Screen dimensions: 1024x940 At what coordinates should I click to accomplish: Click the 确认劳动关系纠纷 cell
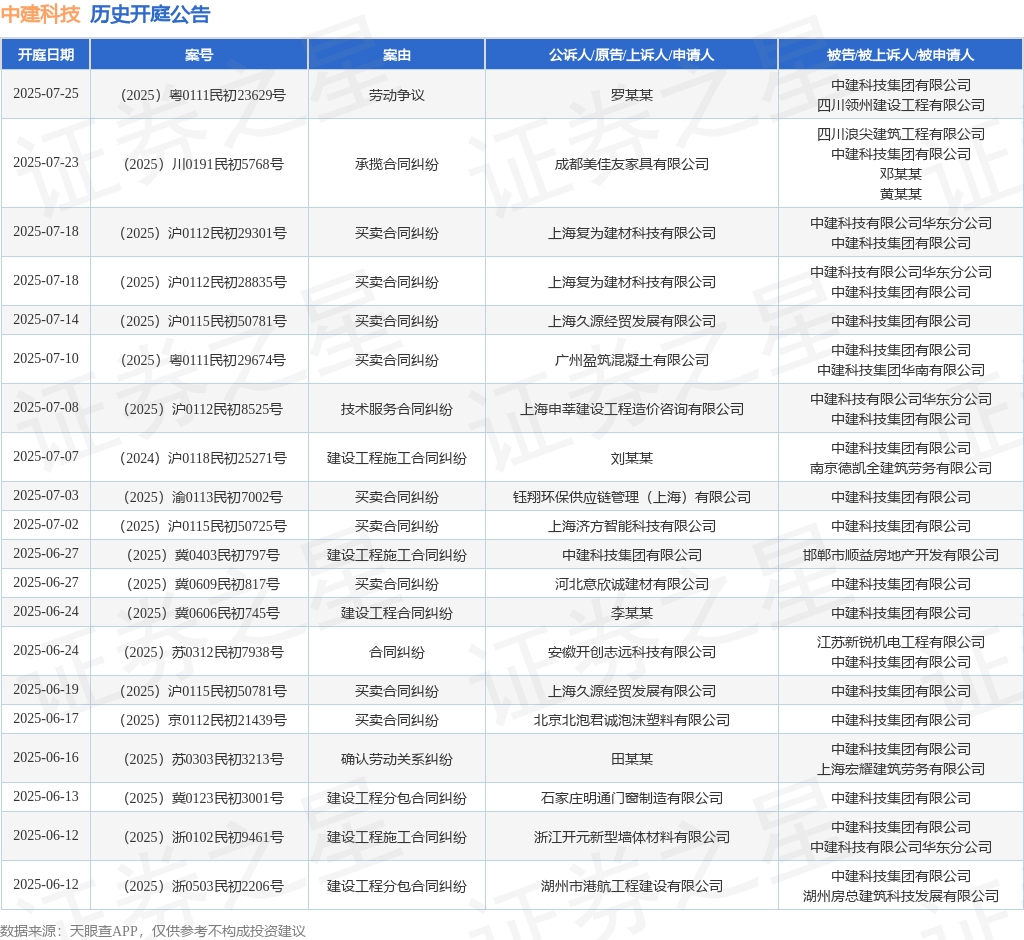click(x=396, y=759)
